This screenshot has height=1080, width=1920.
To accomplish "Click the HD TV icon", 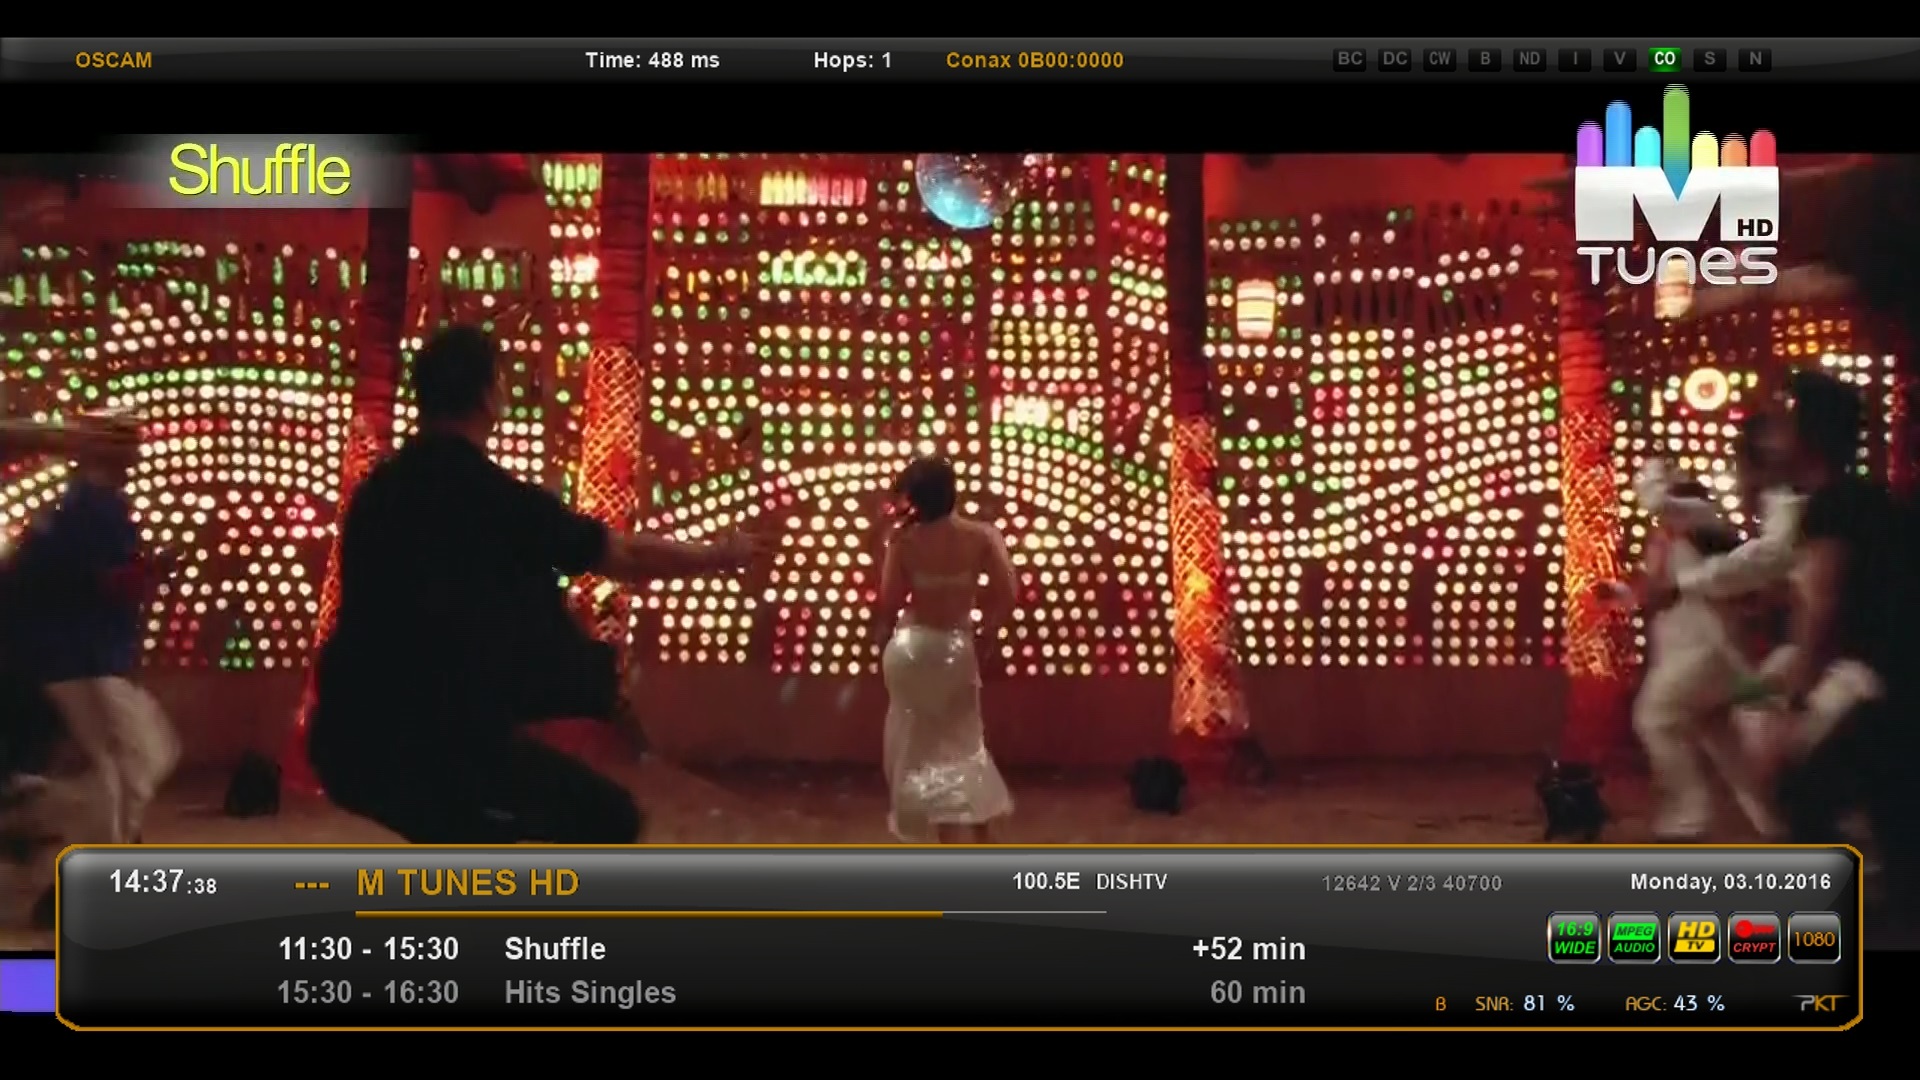I will pyautogui.click(x=1694, y=938).
